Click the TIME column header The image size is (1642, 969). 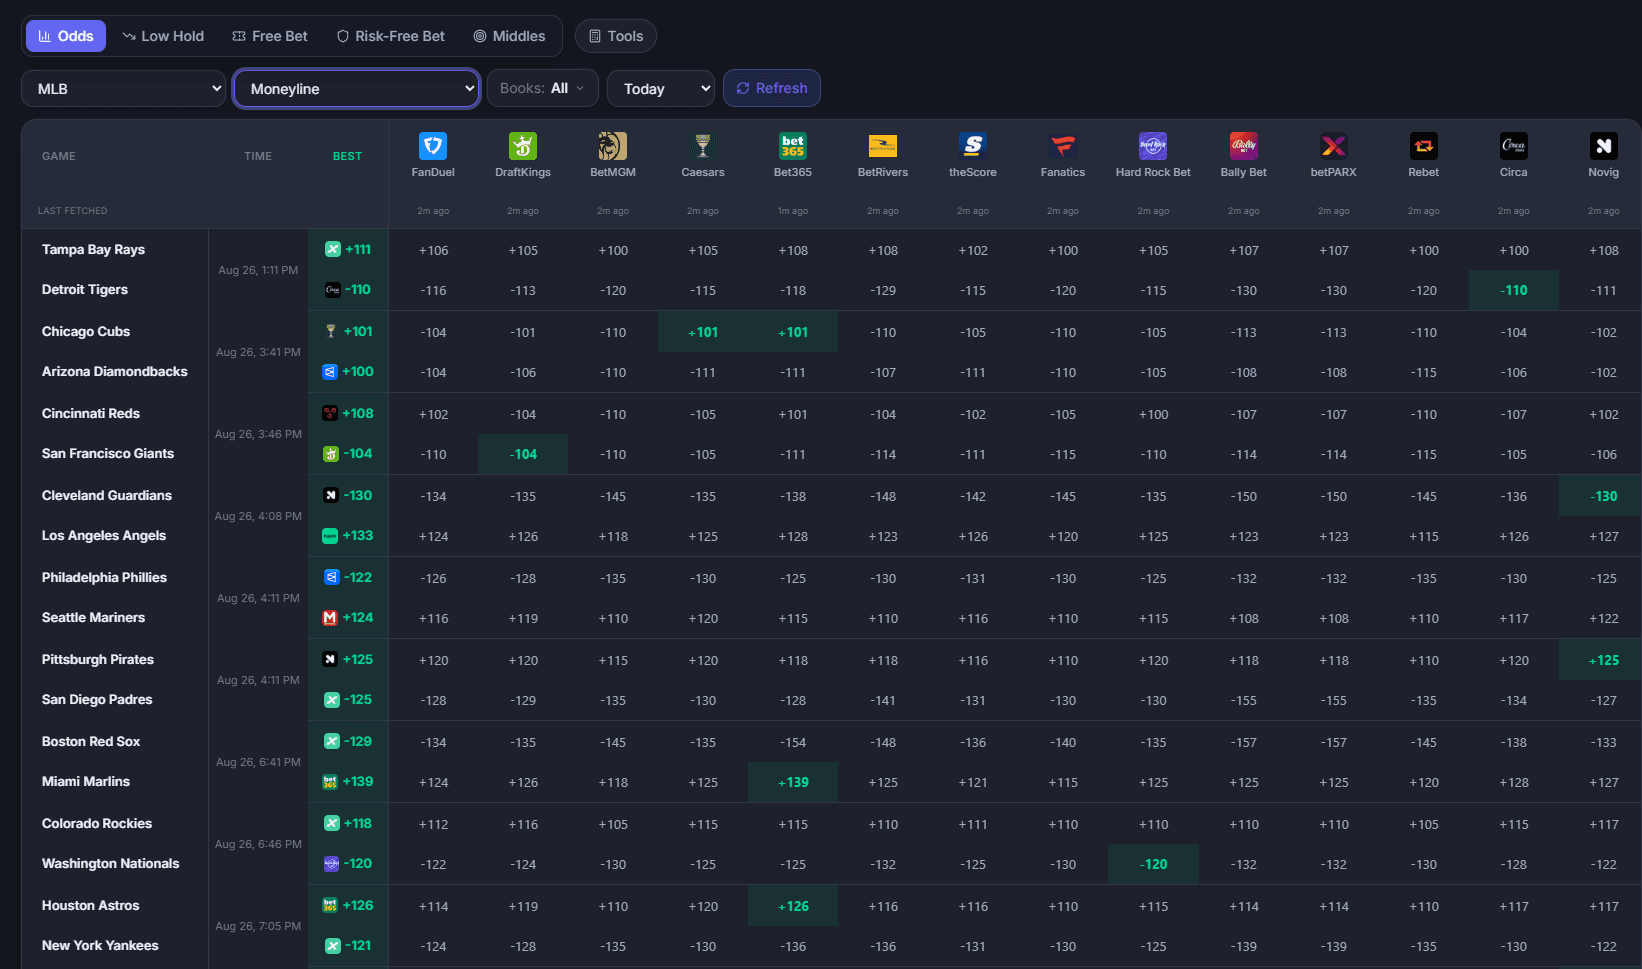[x=258, y=156]
